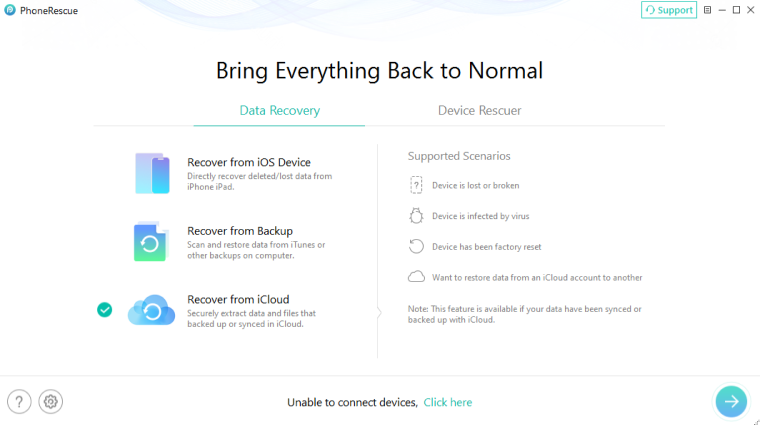Click the factory reset icon
The height and width of the screenshot is (428, 760).
416,246
